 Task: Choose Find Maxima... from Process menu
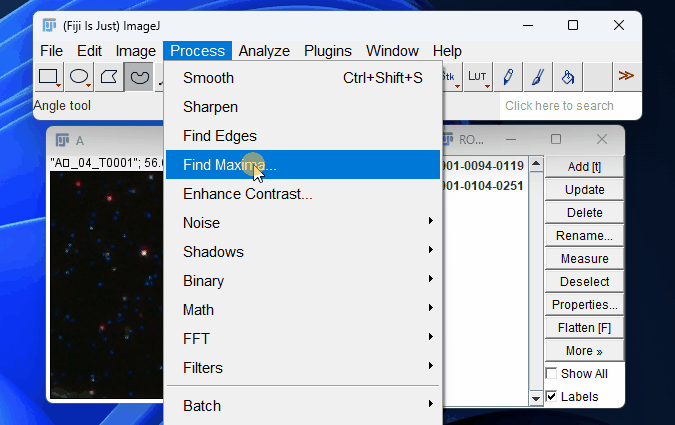229,165
